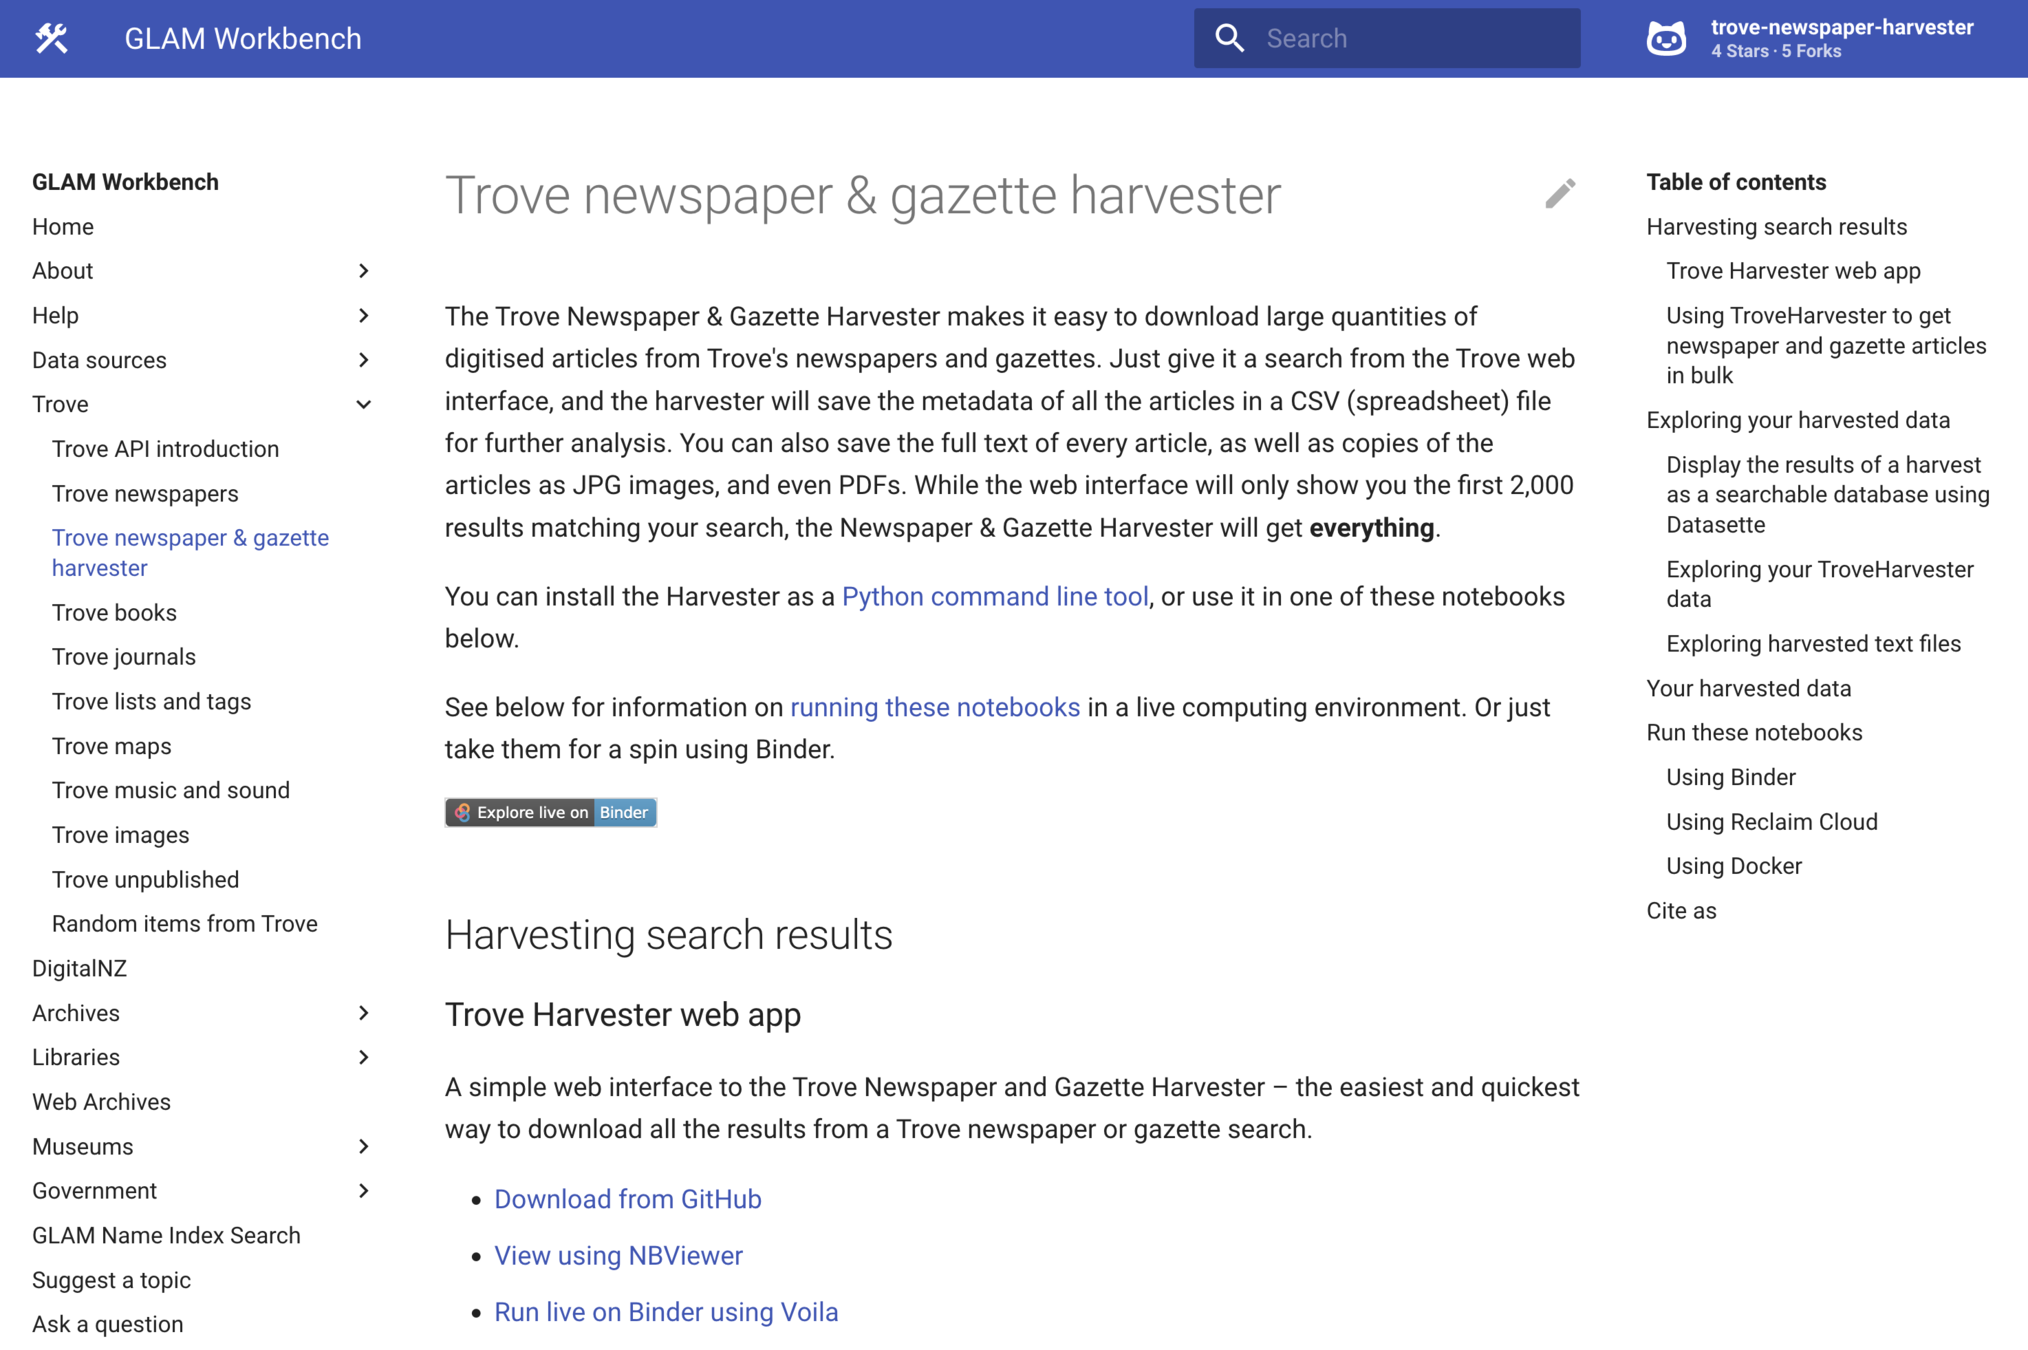Click the search magnifier icon

[1229, 38]
